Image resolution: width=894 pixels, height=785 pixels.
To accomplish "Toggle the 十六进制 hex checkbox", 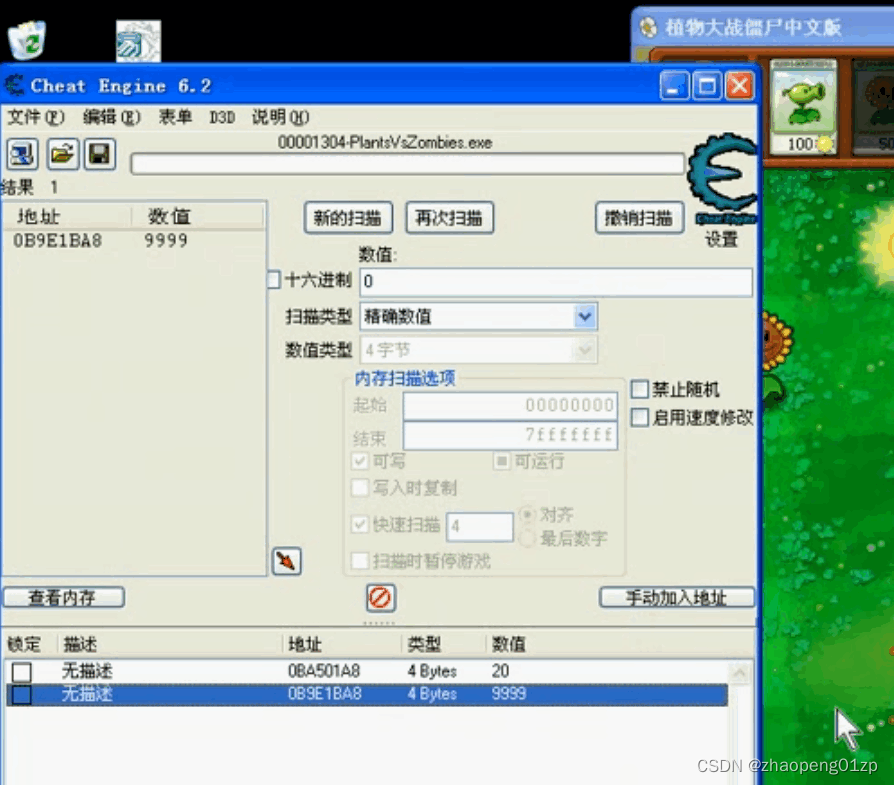I will click(274, 280).
